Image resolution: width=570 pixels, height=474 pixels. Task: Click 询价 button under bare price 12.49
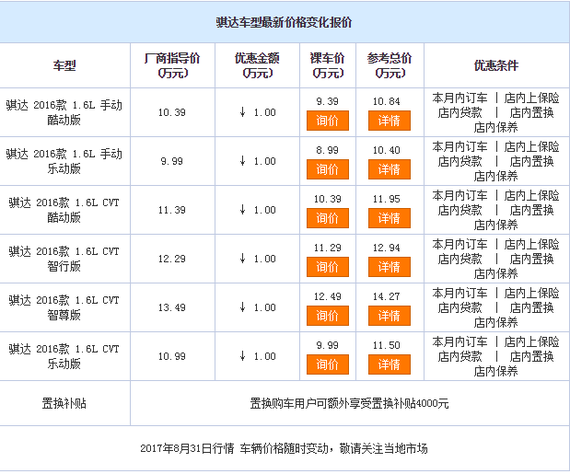click(328, 315)
